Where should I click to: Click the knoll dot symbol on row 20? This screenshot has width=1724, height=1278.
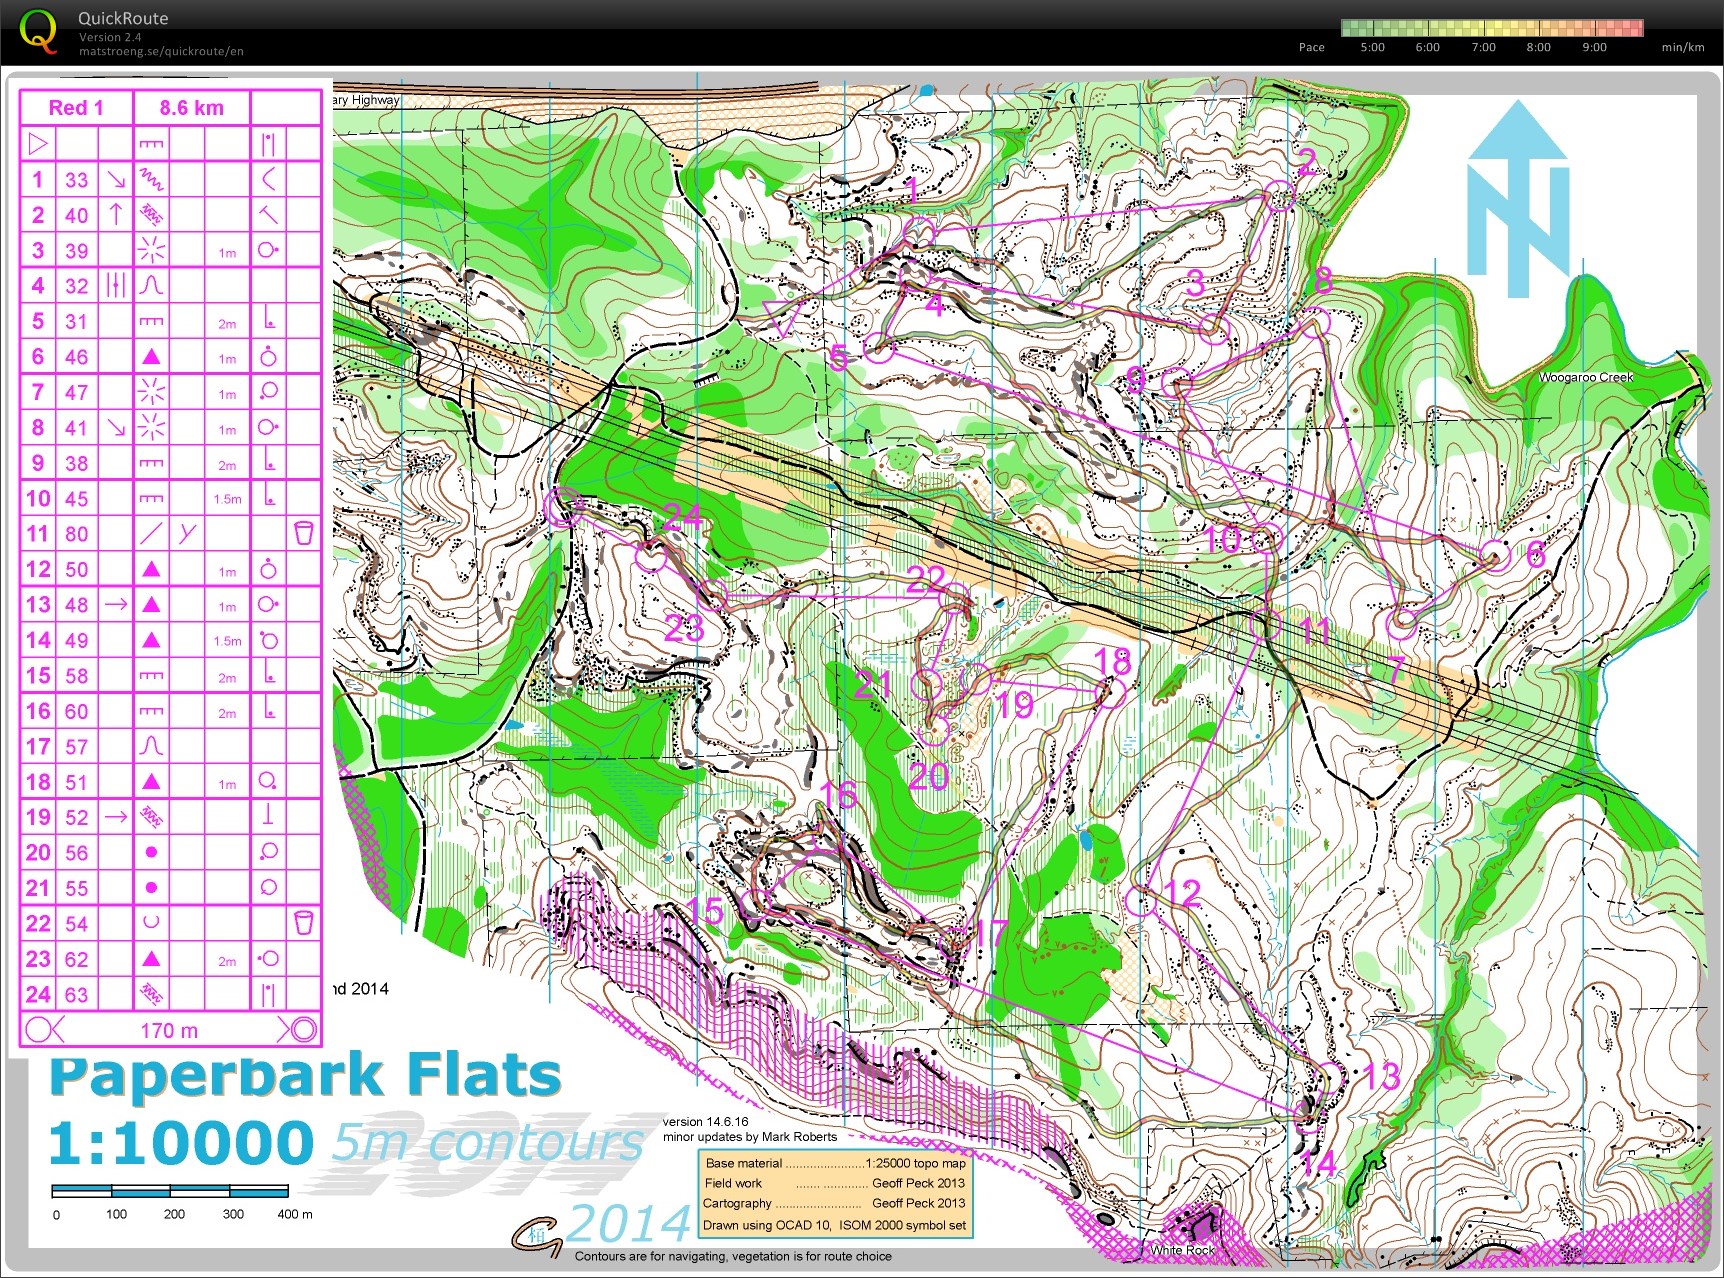[x=150, y=852]
